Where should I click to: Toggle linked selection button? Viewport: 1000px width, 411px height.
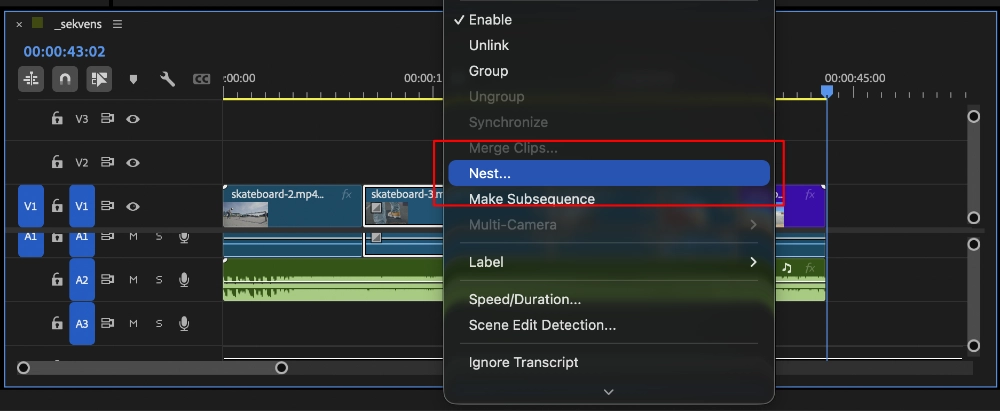click(x=99, y=79)
